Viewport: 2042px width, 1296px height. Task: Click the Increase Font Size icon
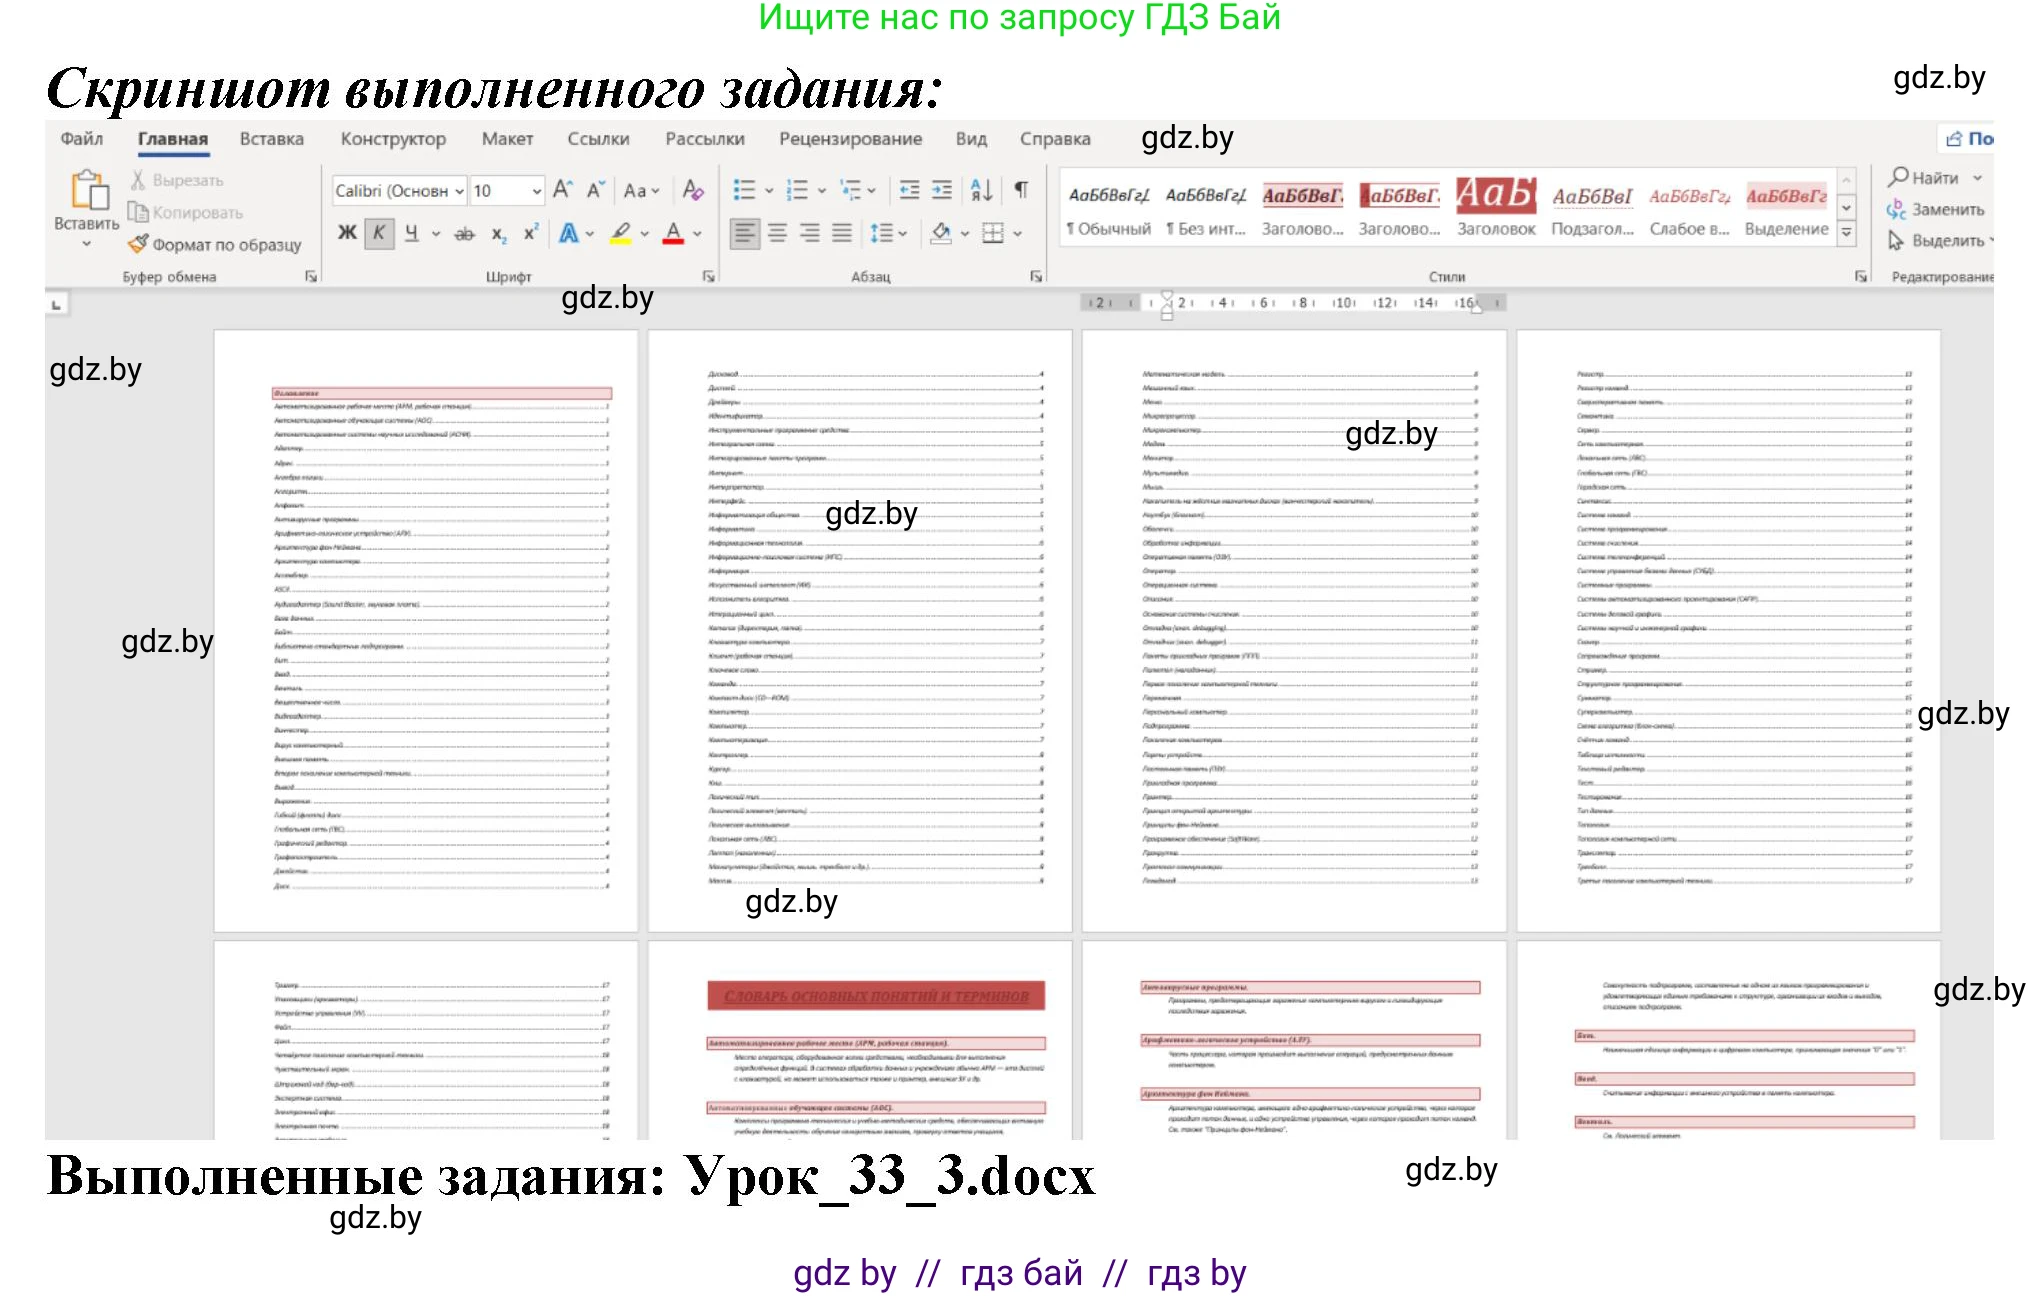tap(563, 190)
